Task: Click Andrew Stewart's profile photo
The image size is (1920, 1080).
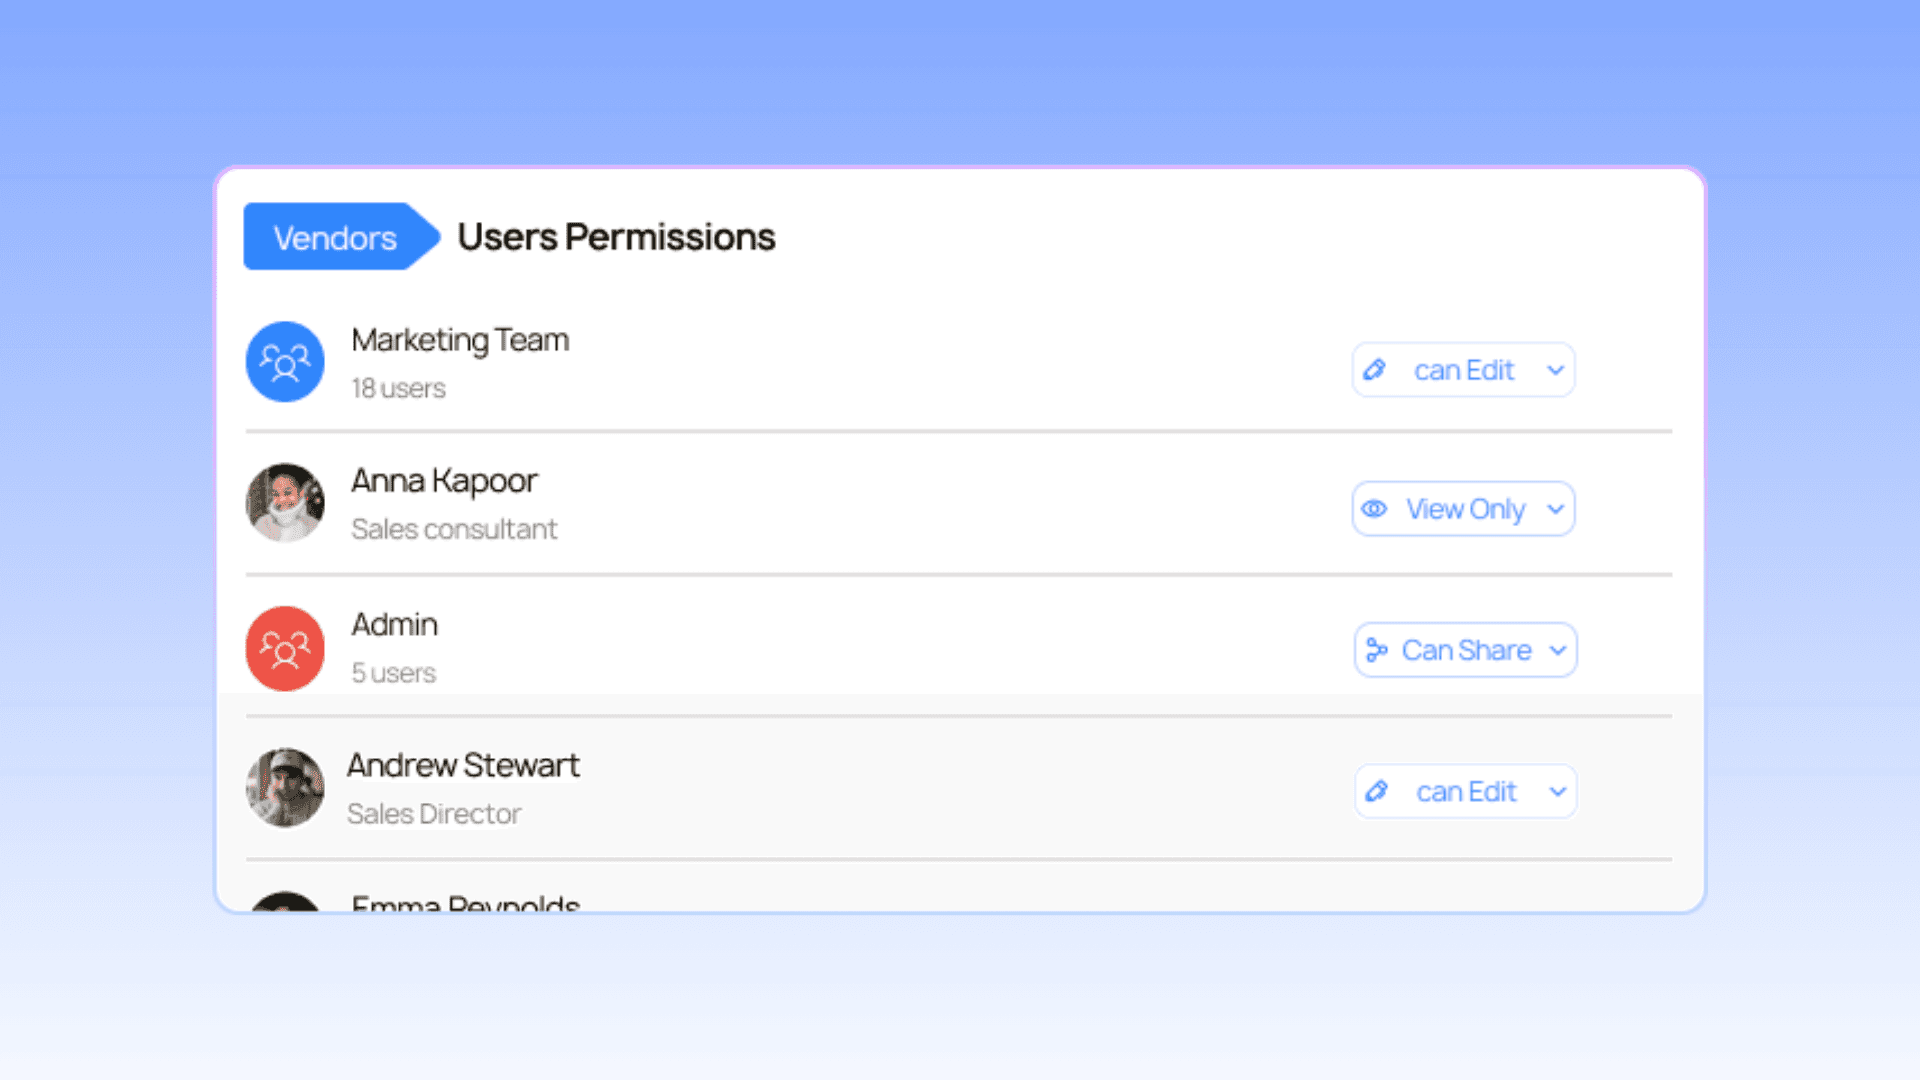Action: [x=285, y=788]
